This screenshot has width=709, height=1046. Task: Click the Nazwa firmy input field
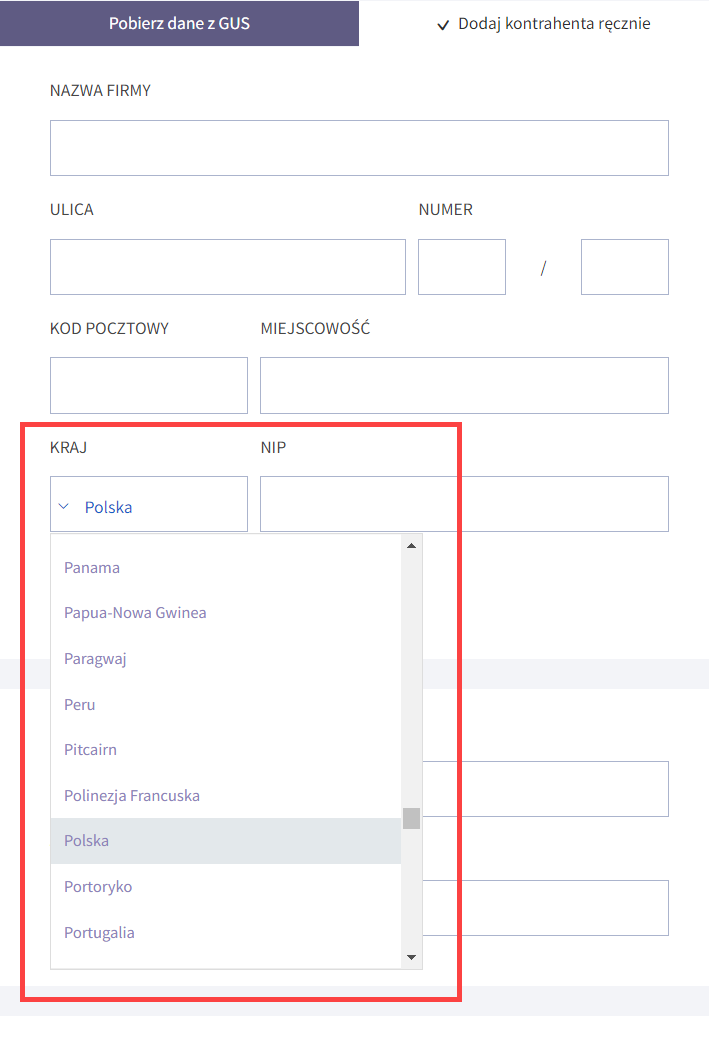[359, 148]
